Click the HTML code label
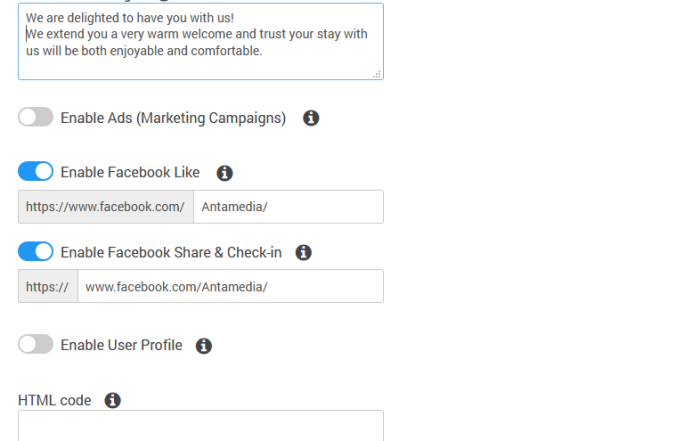The height and width of the screenshot is (441, 700). tap(54, 400)
